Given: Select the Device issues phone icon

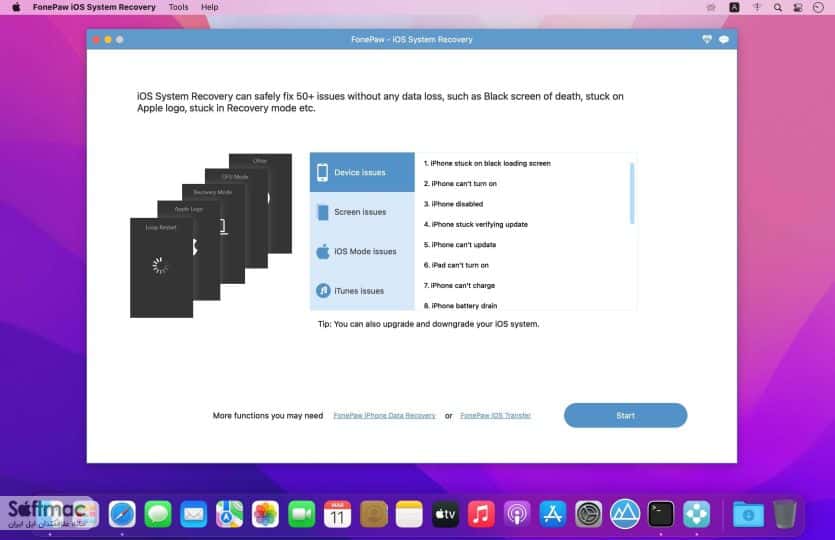Looking at the screenshot, I should (x=323, y=172).
